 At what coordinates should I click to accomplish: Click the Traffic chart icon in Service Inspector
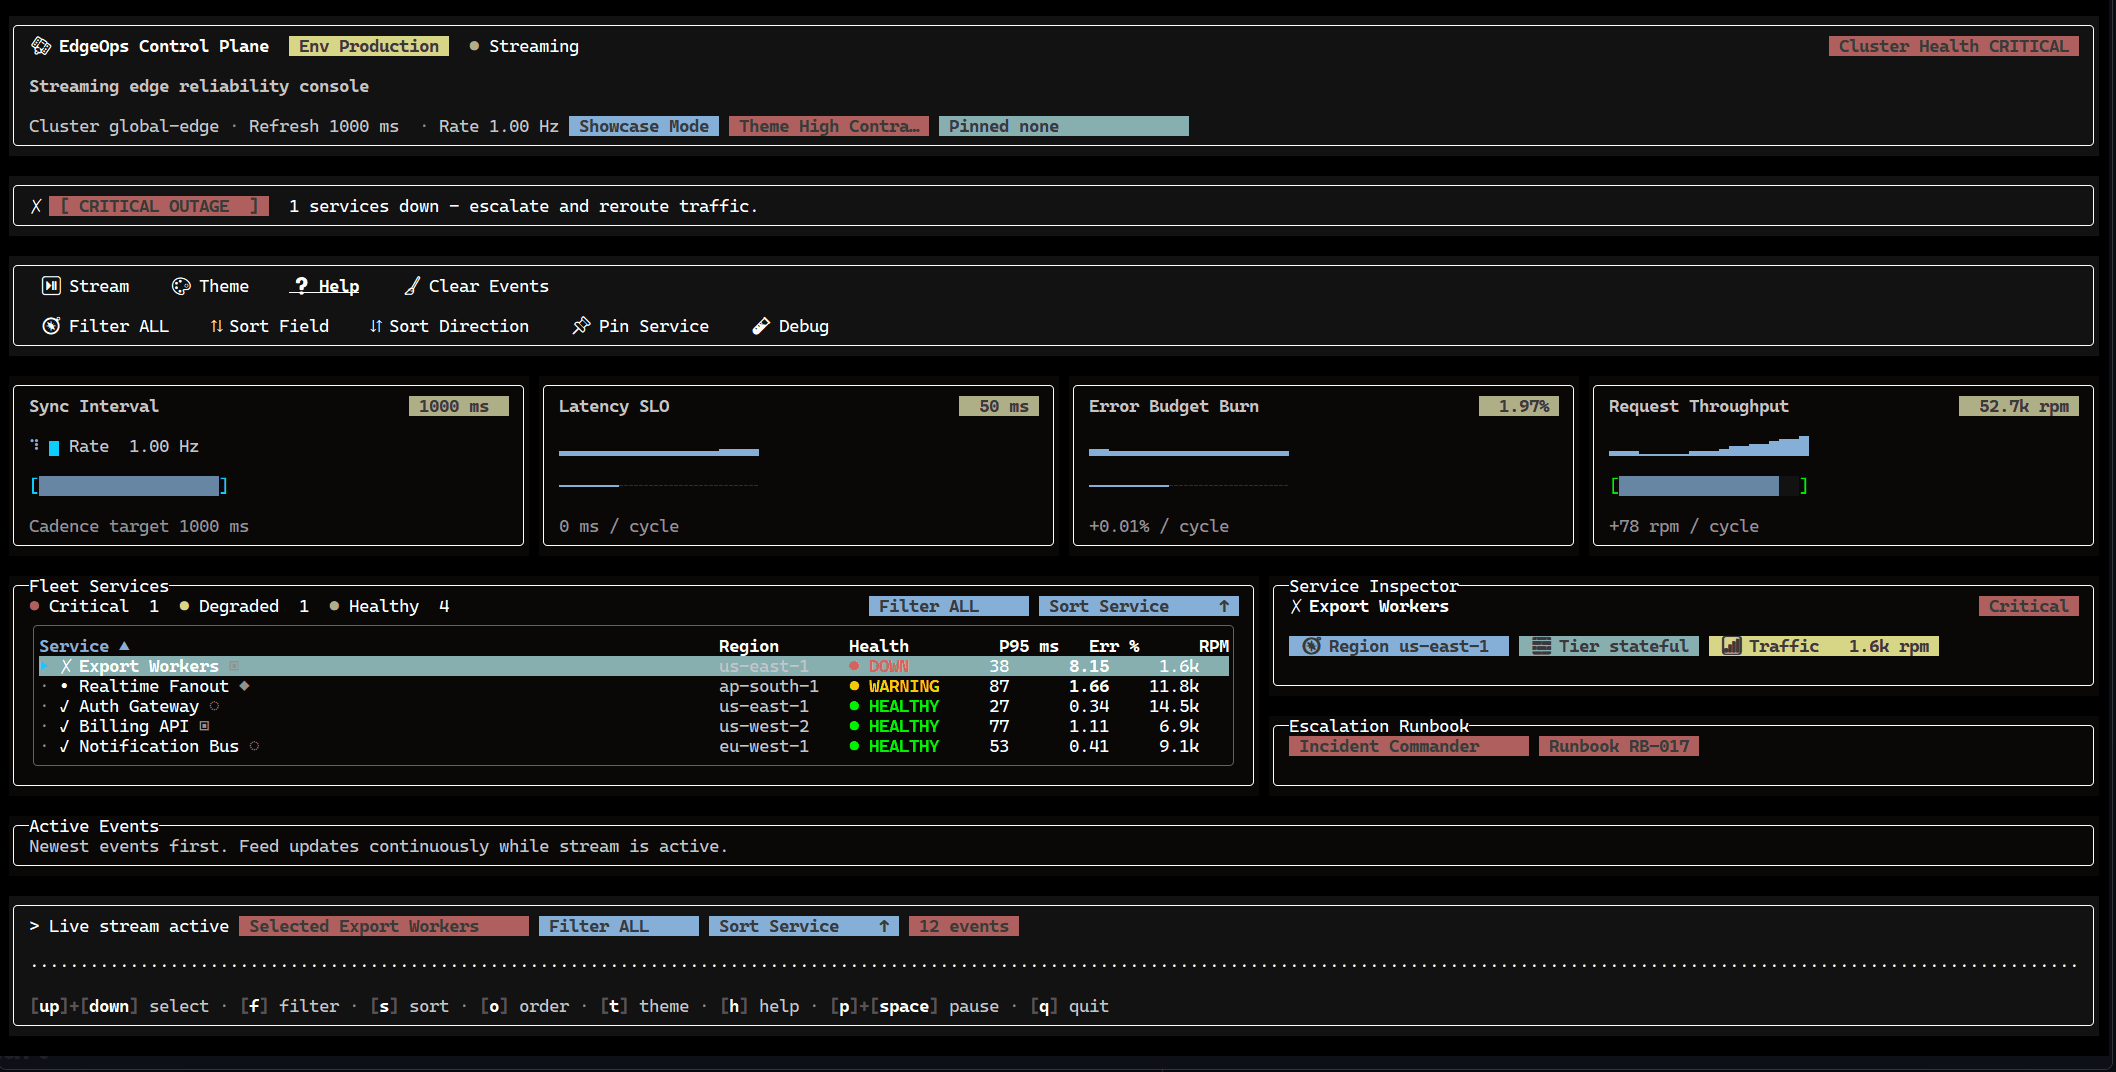coord(1732,646)
